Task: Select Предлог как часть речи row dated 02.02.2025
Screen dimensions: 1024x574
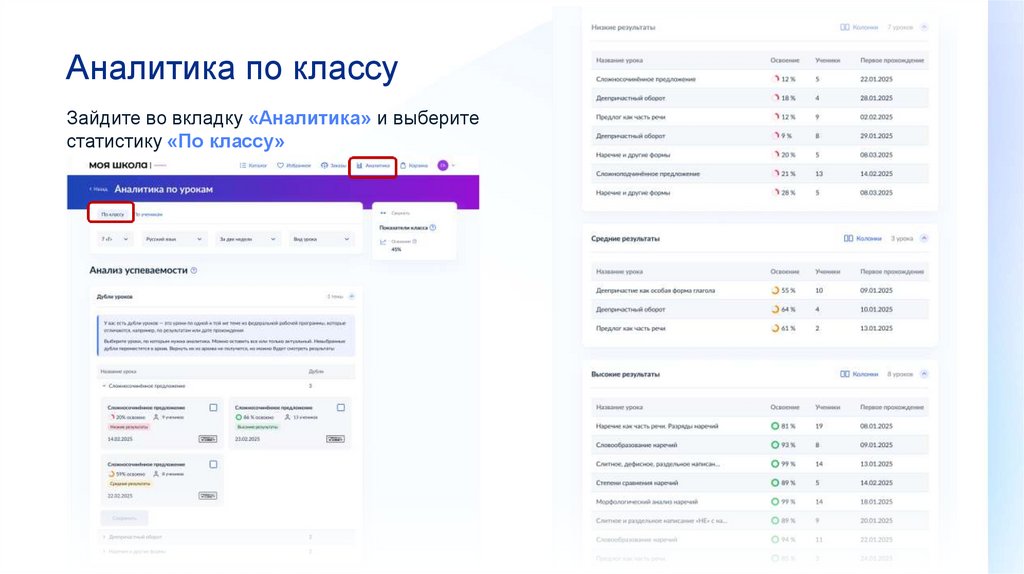Action: pyautogui.click(x=760, y=117)
